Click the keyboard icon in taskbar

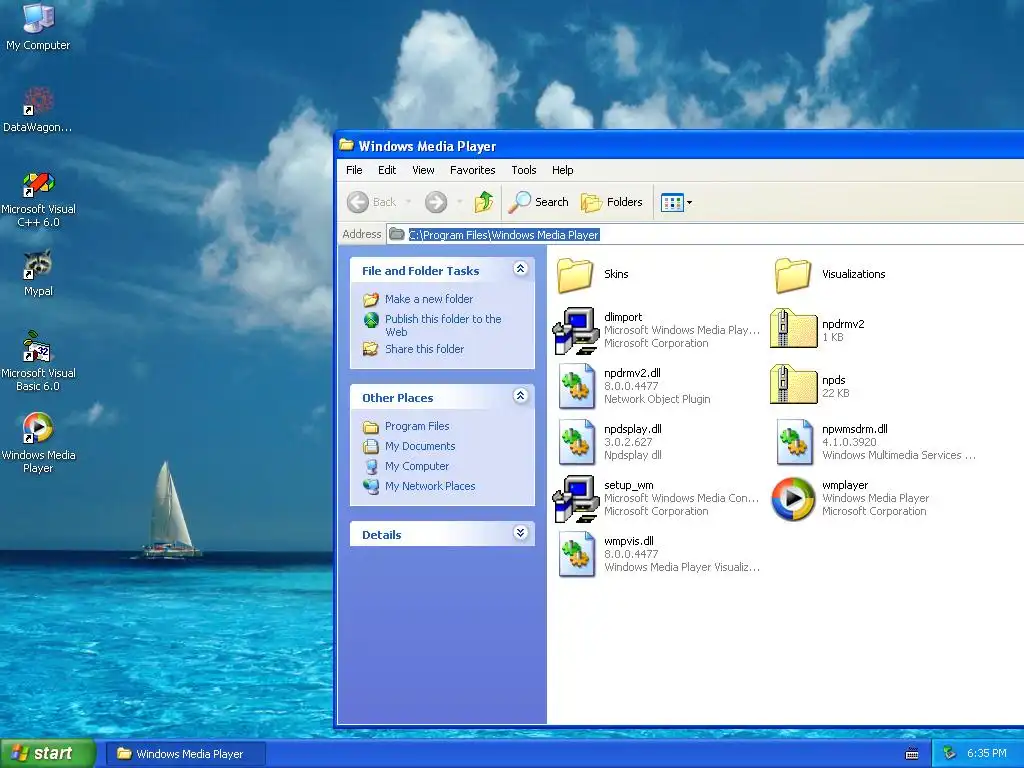click(x=912, y=754)
